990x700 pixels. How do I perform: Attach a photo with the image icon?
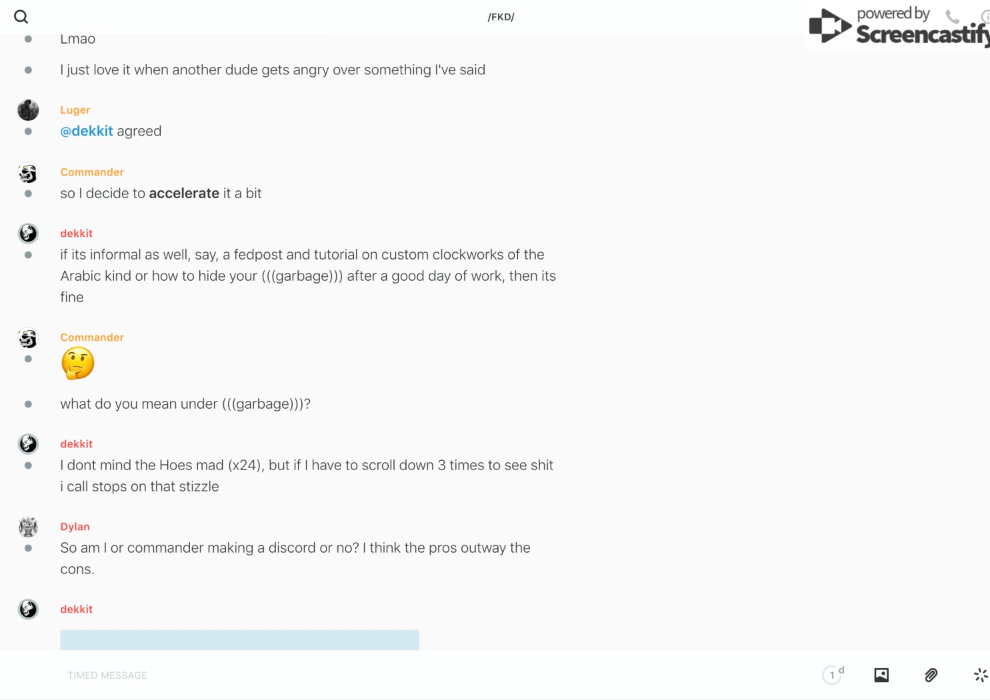click(881, 675)
